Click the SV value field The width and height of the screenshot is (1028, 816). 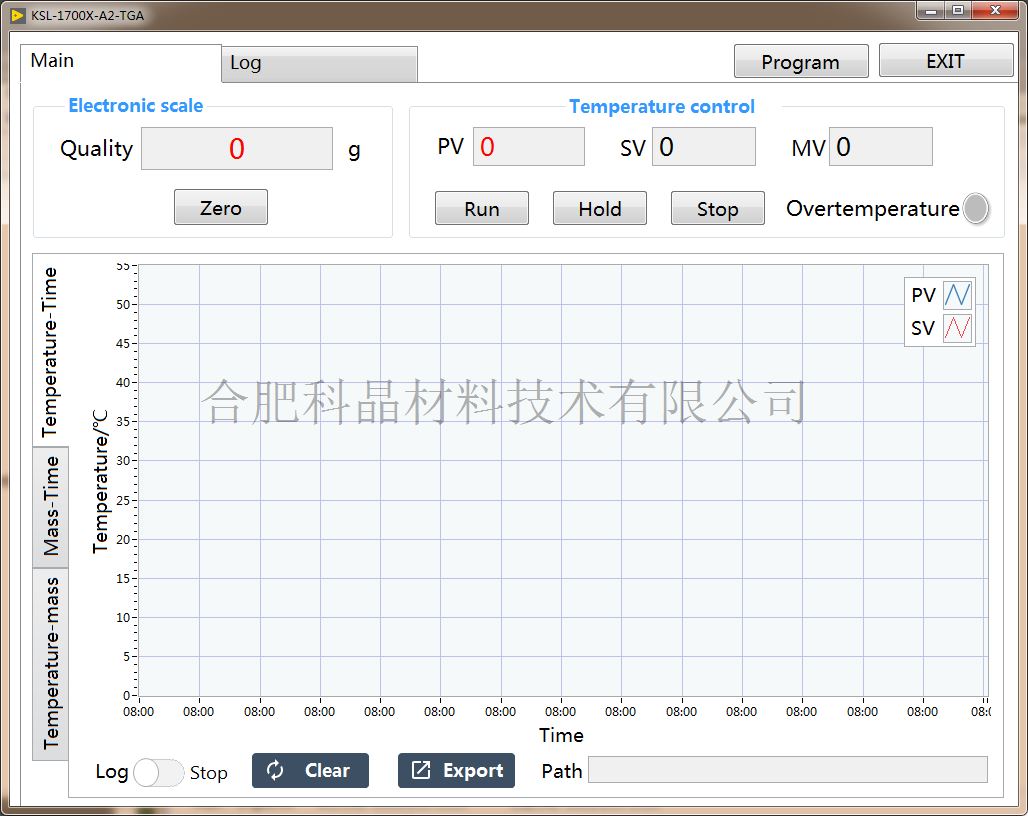703,147
